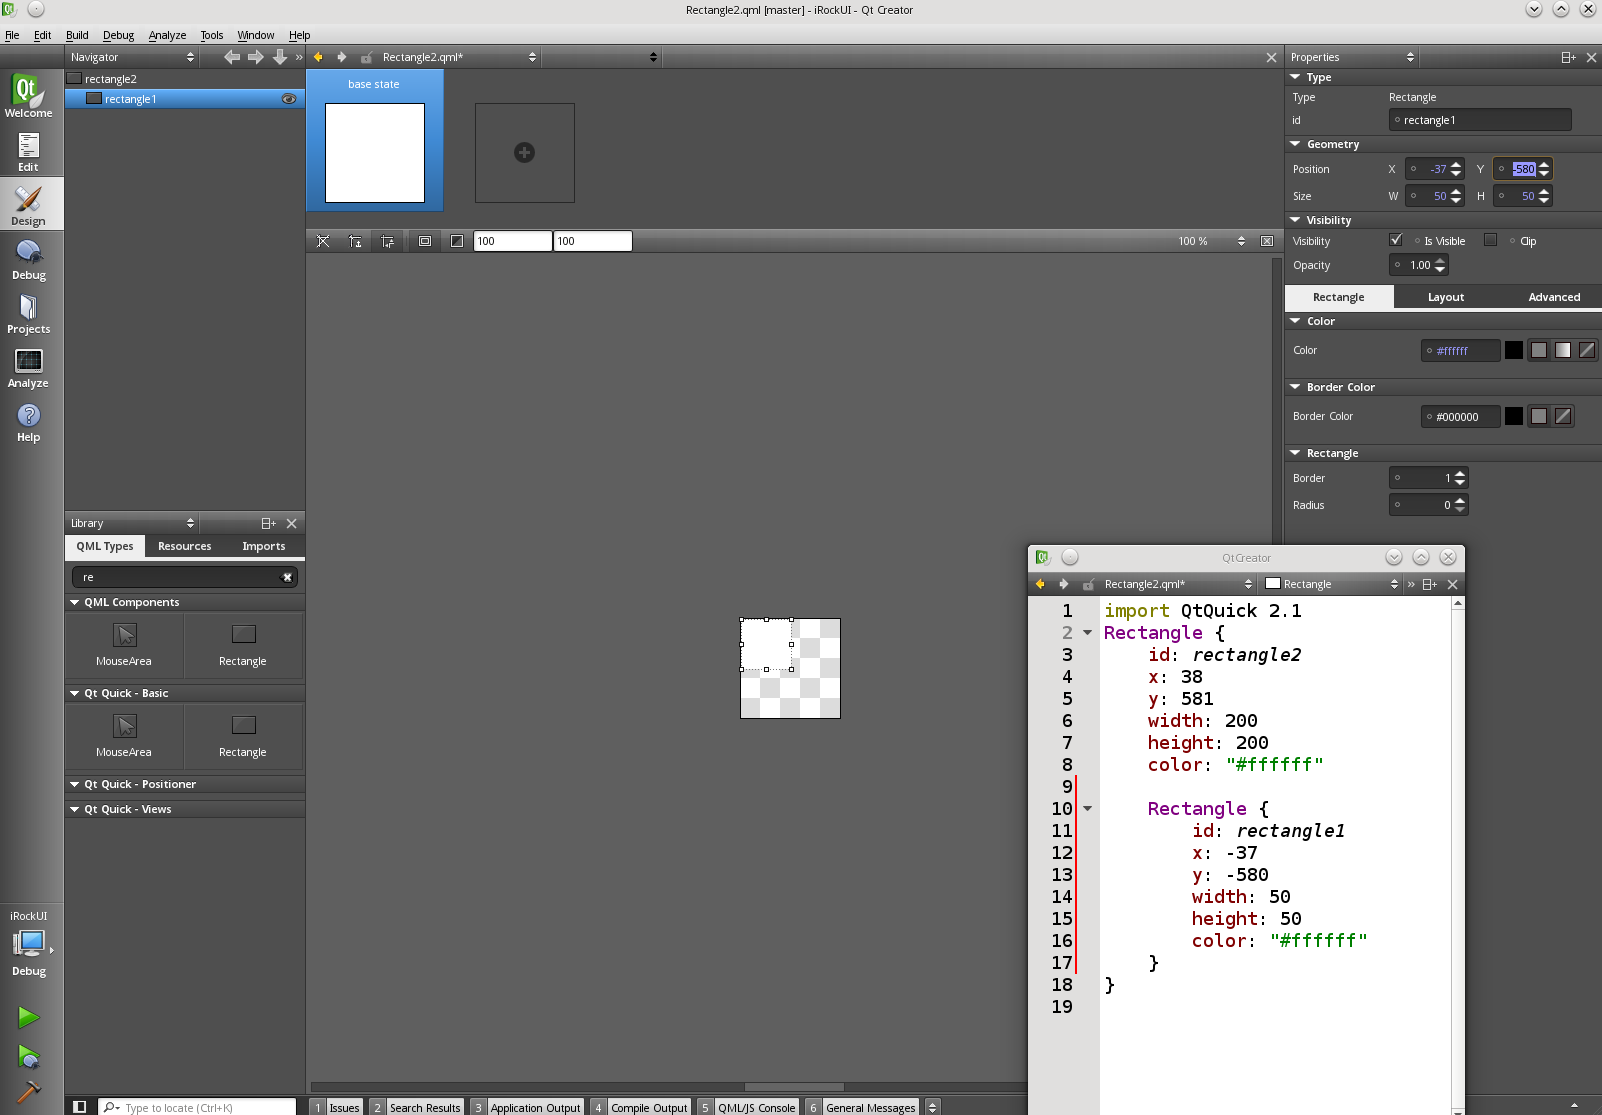Toggle the left sidebar icon in status bar
Screen dimensions: 1602x1115
(x=79, y=1106)
